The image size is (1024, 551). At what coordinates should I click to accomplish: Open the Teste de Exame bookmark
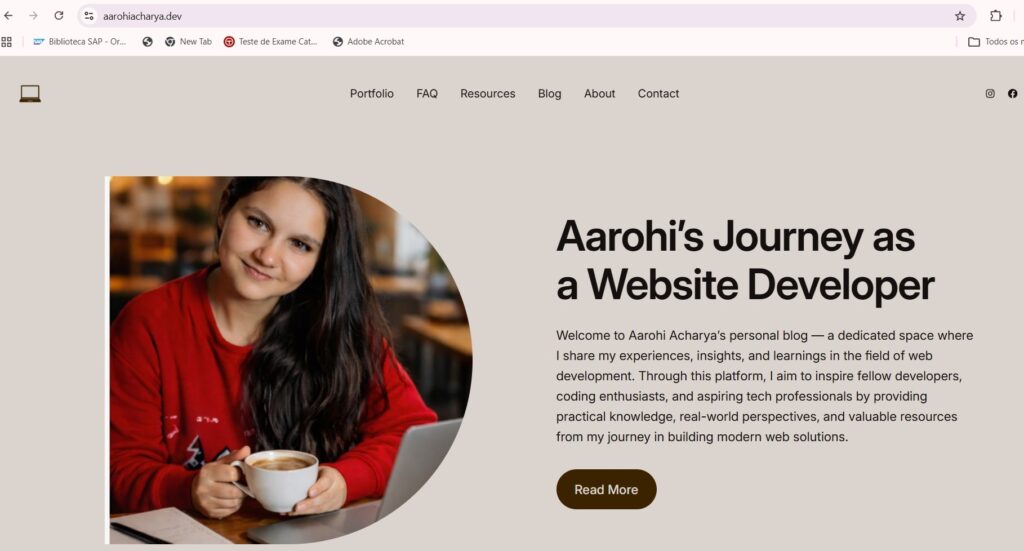pos(270,42)
